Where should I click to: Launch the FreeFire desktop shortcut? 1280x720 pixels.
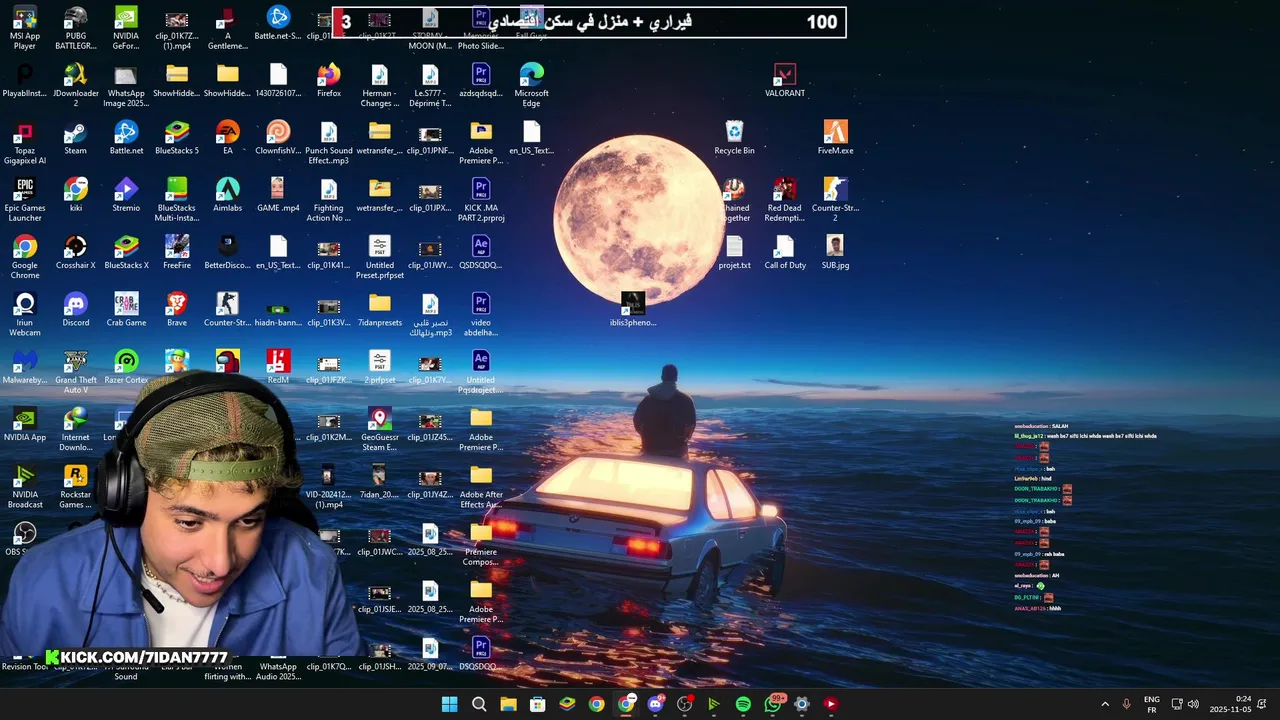(177, 252)
